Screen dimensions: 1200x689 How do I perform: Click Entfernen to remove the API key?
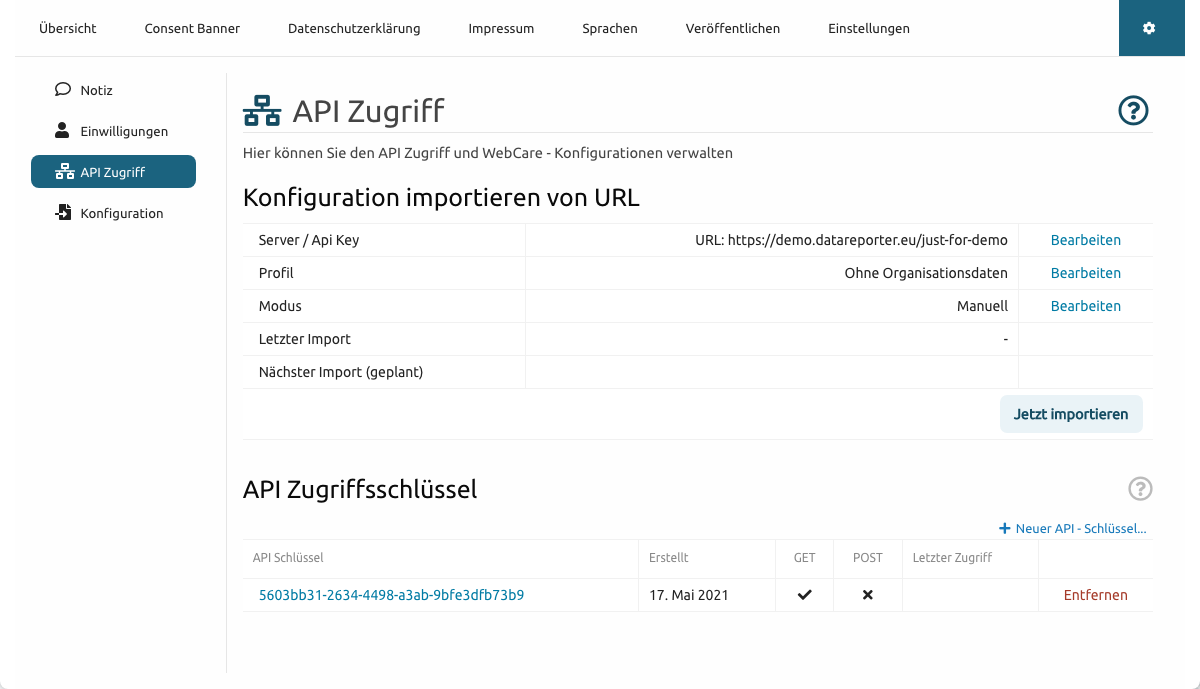pos(1095,595)
